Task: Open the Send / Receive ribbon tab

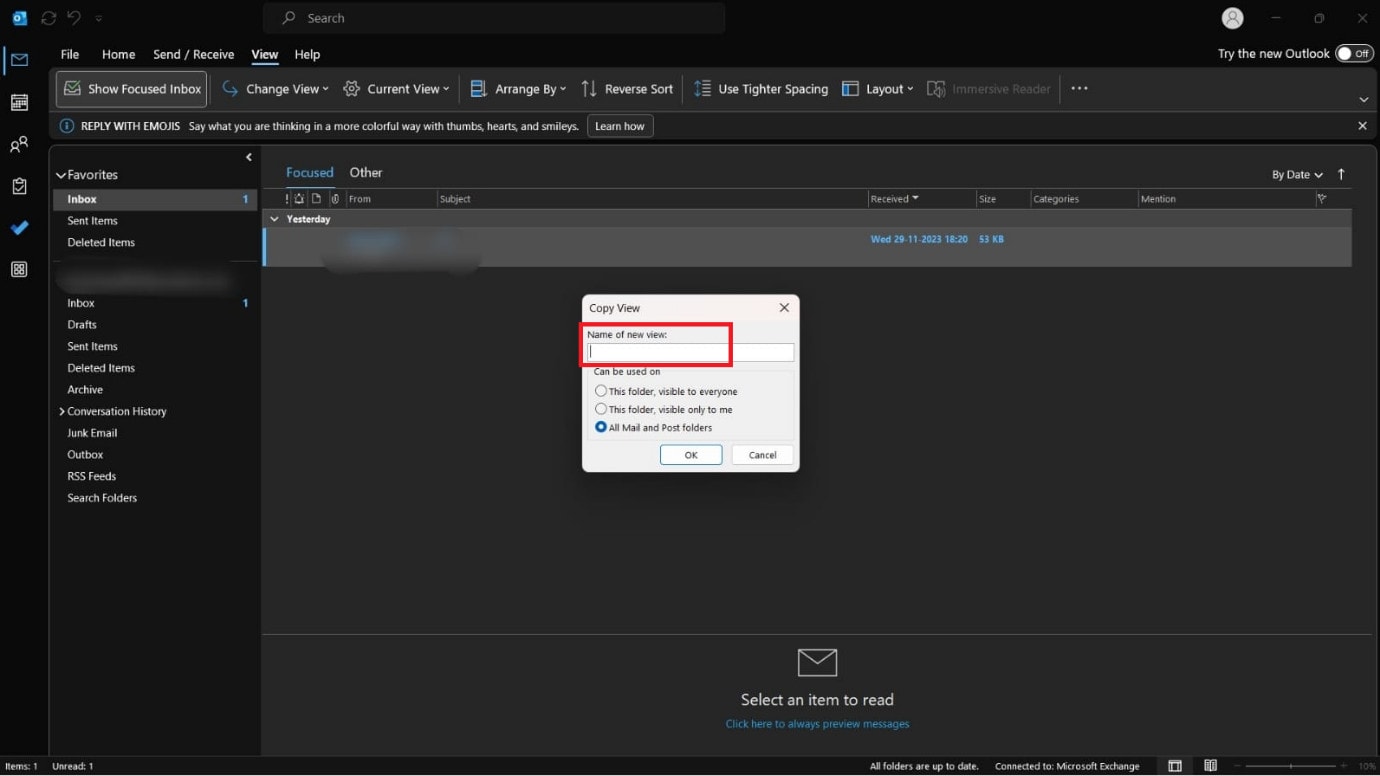Action: pos(193,54)
